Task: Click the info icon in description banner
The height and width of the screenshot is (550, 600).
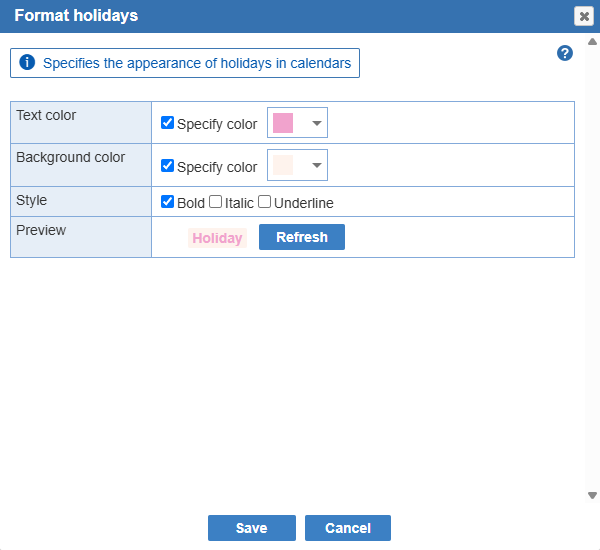Action: pos(27,62)
